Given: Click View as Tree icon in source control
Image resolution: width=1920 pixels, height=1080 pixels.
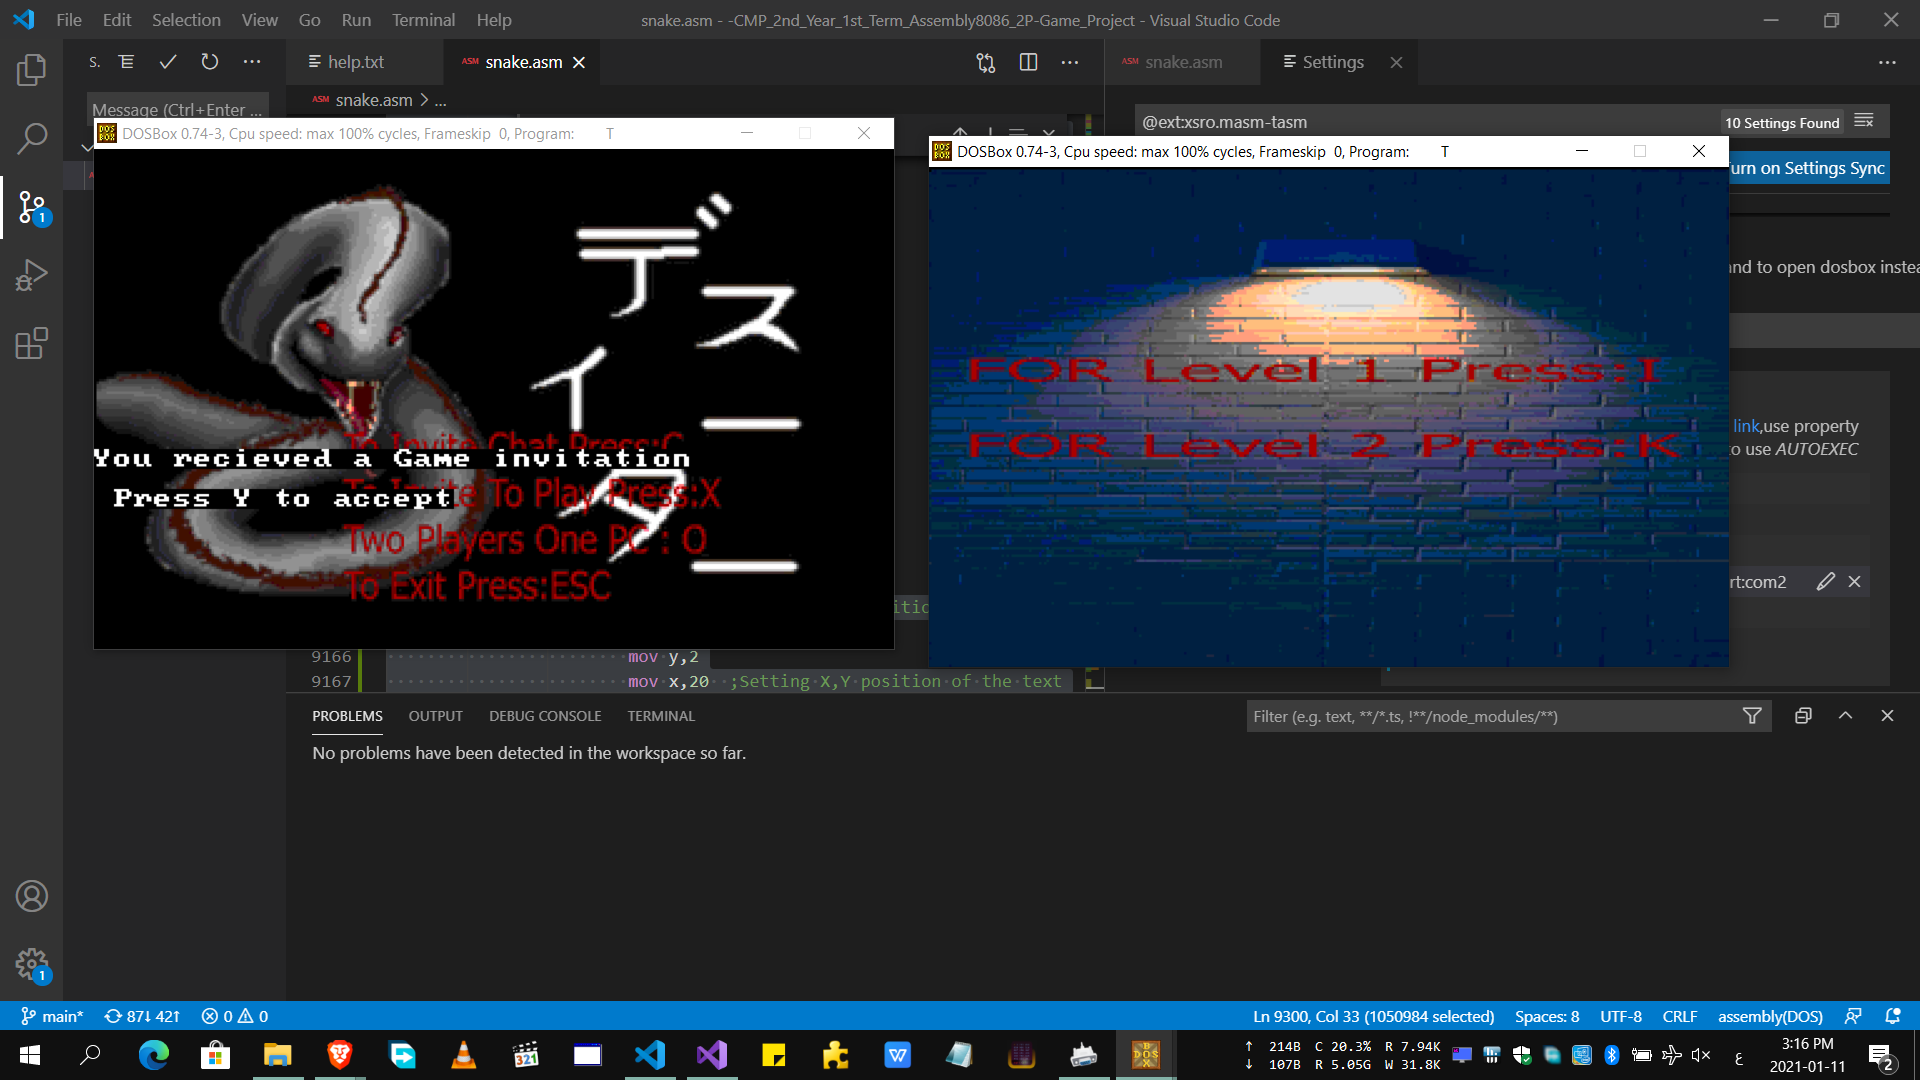Looking at the screenshot, I should click(127, 62).
